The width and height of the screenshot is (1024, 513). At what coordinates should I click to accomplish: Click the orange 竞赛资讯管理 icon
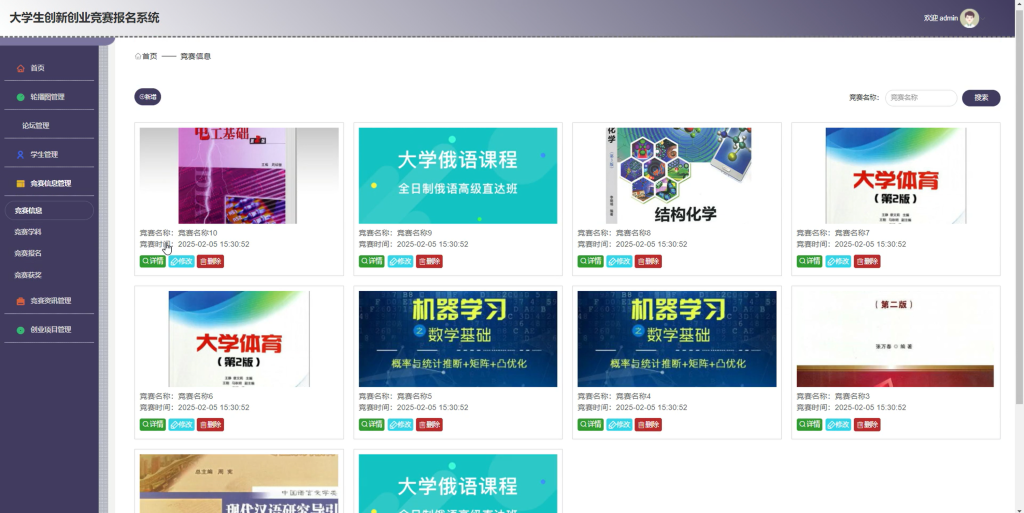20,301
